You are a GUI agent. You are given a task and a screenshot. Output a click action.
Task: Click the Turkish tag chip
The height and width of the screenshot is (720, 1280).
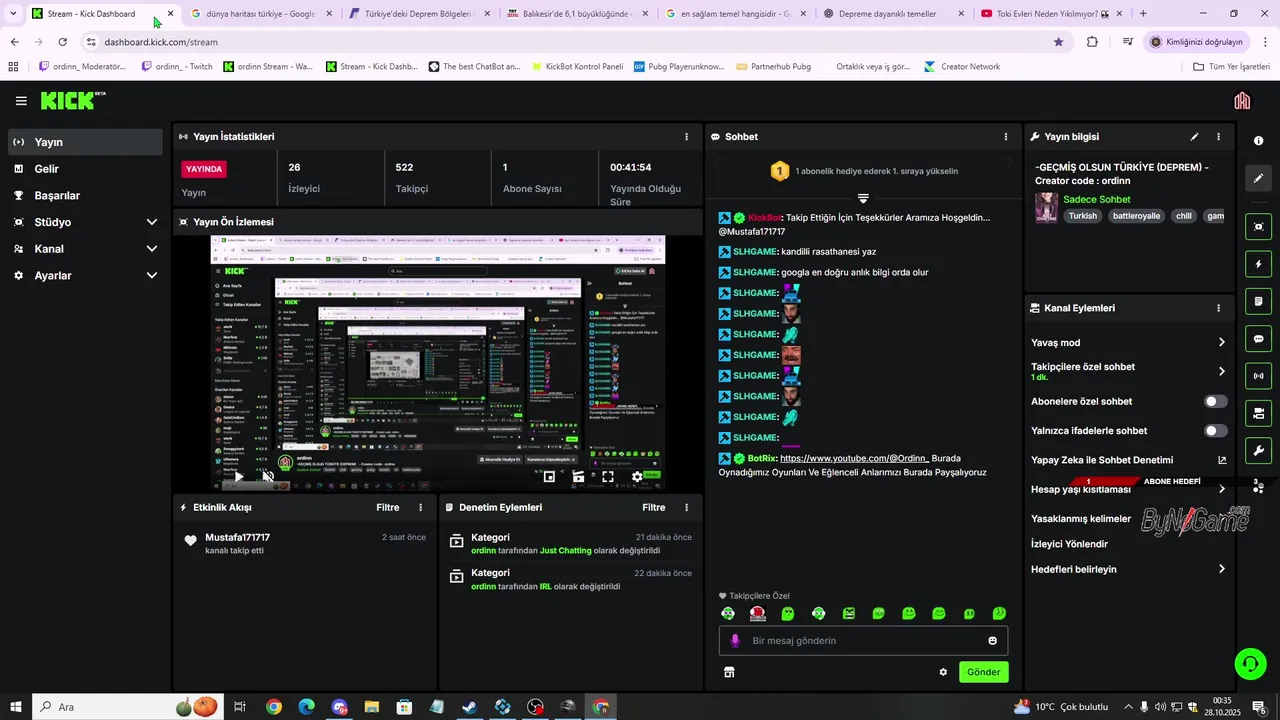tap(1082, 216)
